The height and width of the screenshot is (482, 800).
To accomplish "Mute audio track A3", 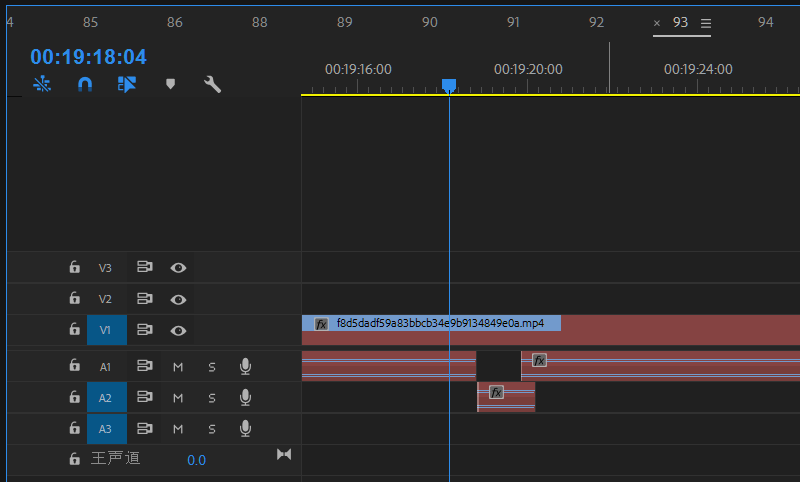I will [x=178, y=429].
